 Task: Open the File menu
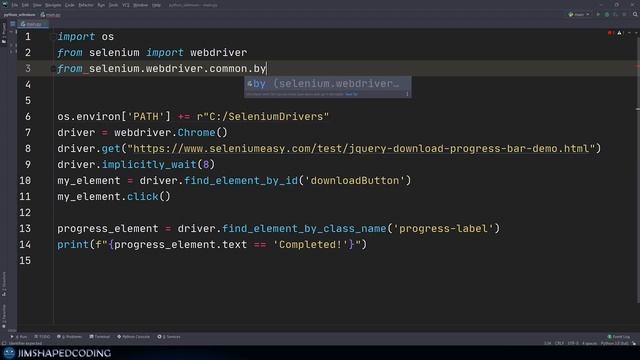click(15, 5)
